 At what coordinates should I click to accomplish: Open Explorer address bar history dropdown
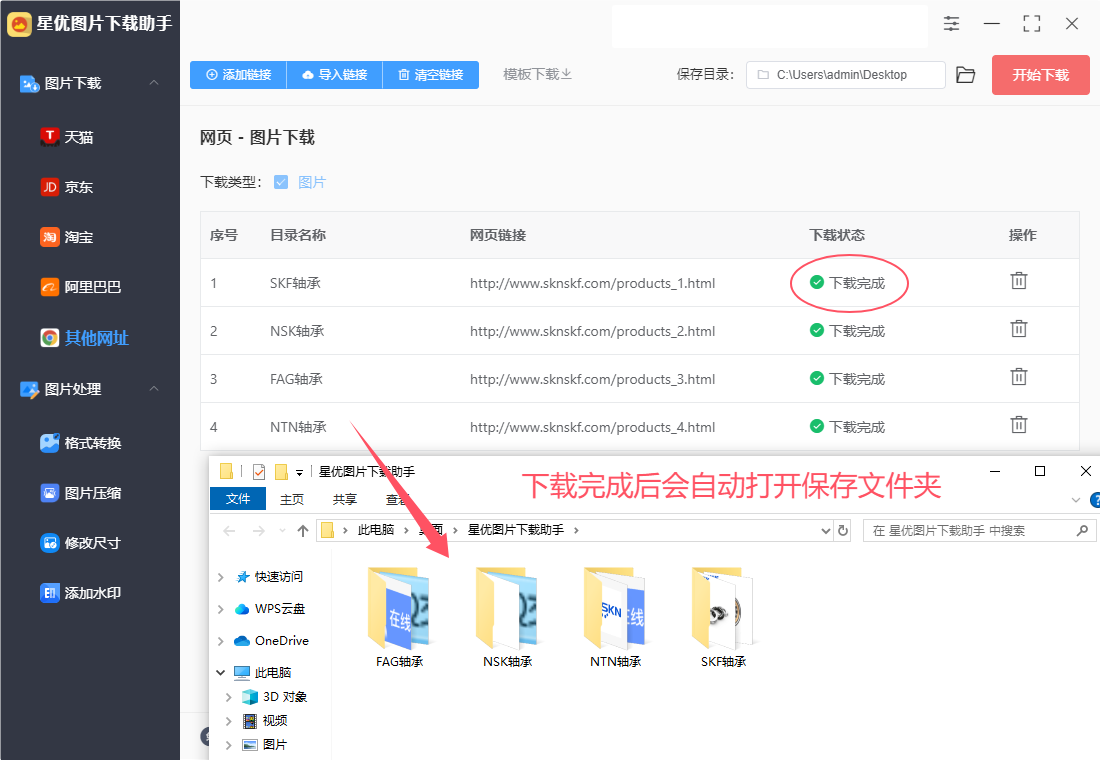[x=826, y=531]
